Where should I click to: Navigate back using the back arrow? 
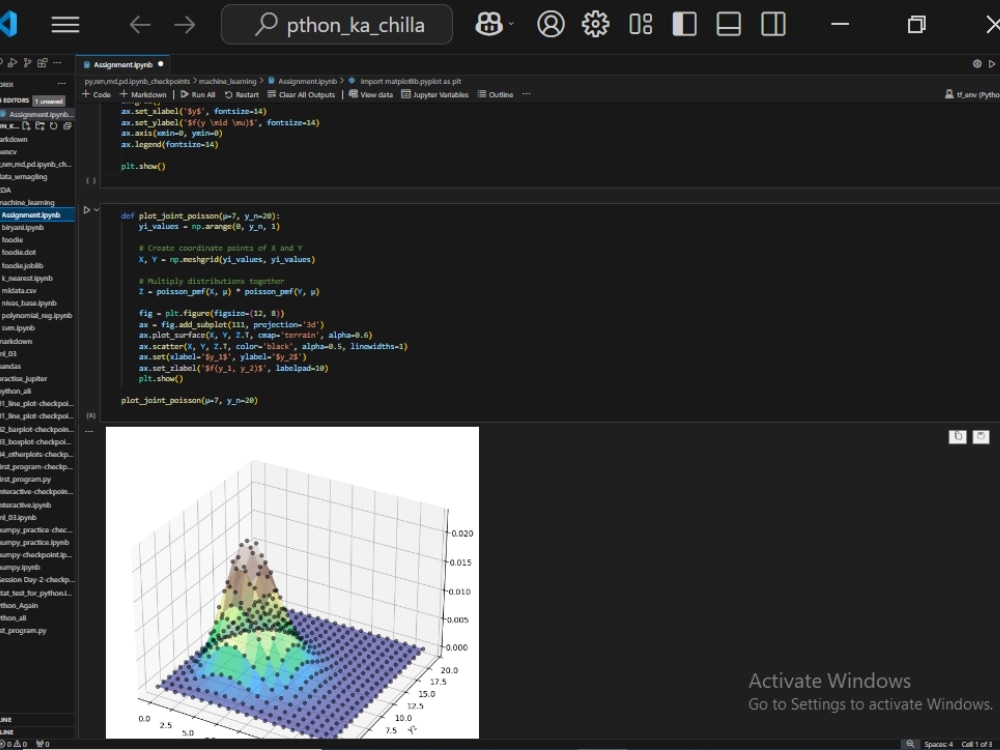(139, 24)
